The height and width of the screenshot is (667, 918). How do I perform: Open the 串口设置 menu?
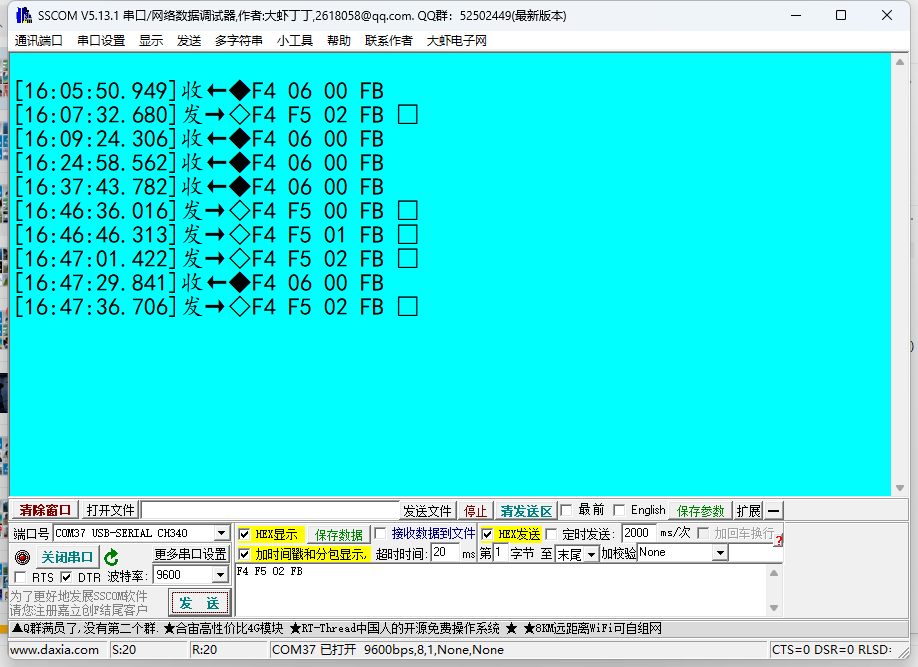point(100,42)
